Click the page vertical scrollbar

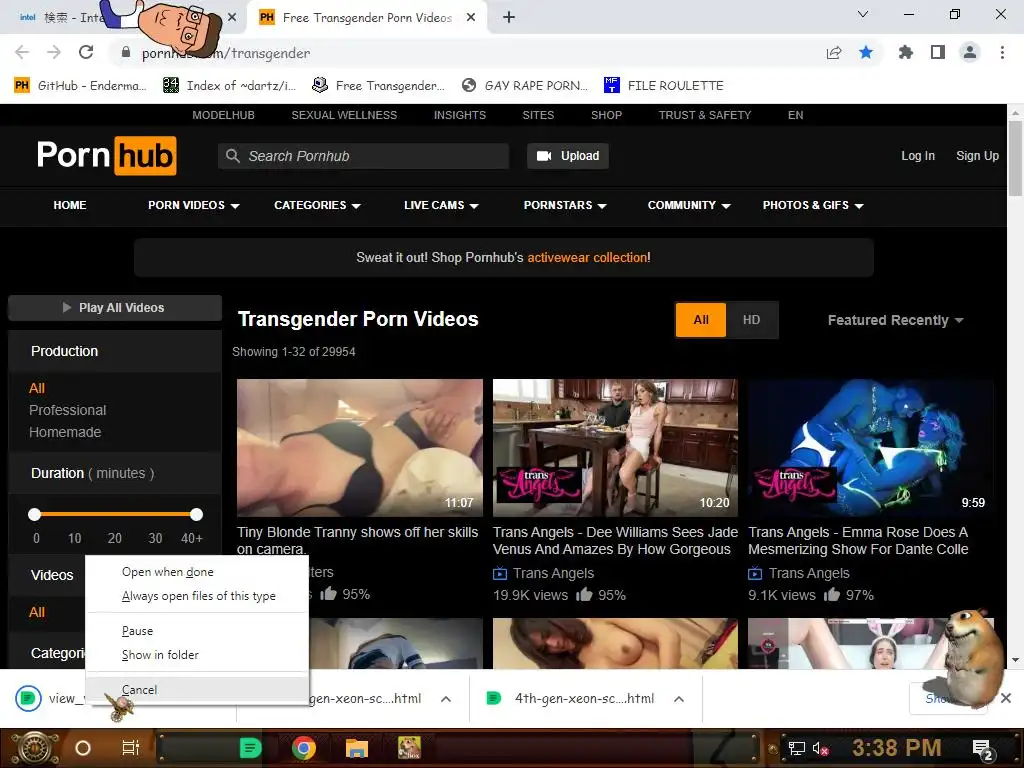1015,158
